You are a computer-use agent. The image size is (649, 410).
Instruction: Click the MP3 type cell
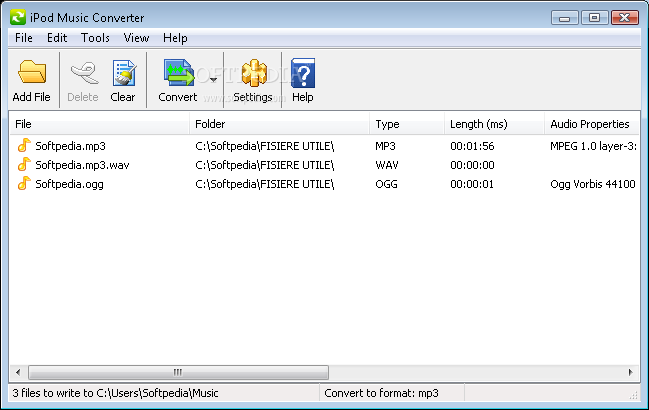385,146
